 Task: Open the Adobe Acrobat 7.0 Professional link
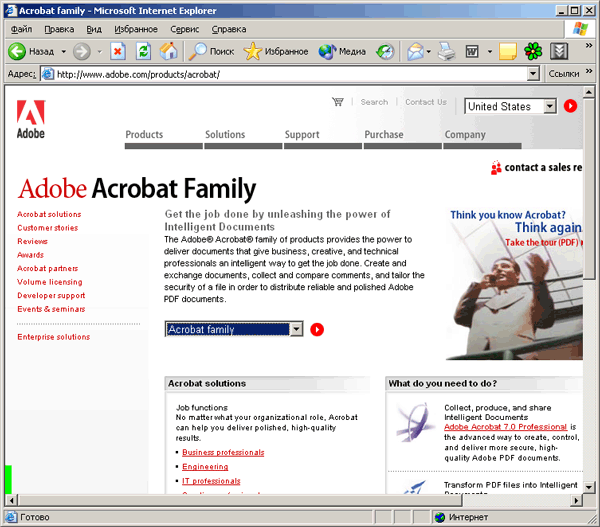point(505,427)
